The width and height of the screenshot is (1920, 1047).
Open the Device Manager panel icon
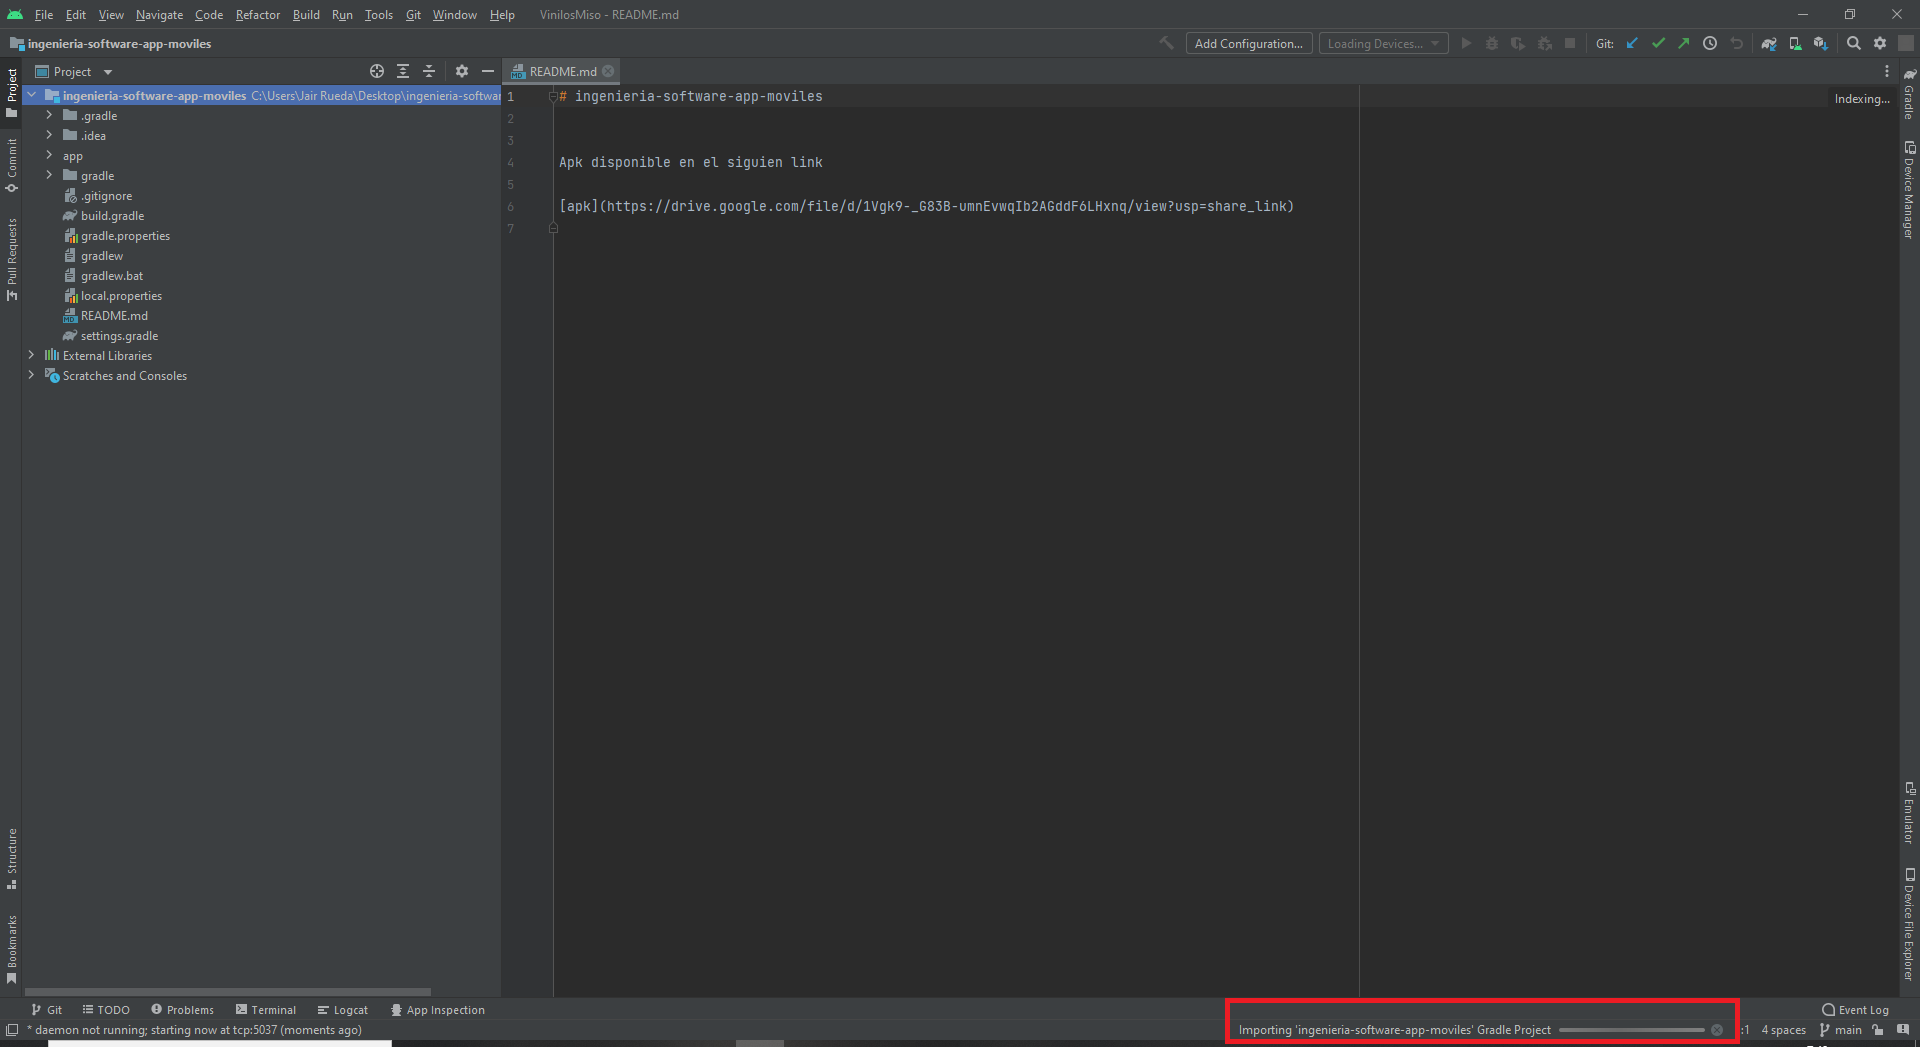point(1910,190)
